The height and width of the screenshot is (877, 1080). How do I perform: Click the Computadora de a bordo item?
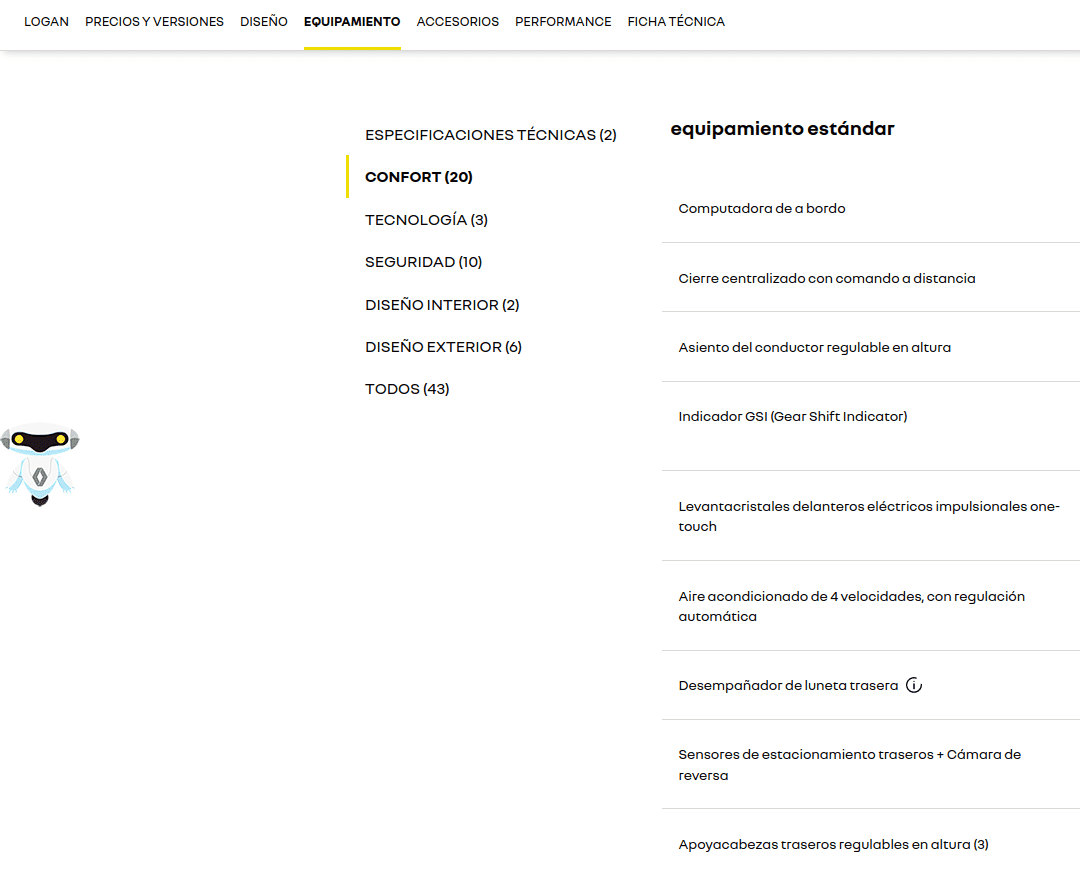[x=761, y=209]
